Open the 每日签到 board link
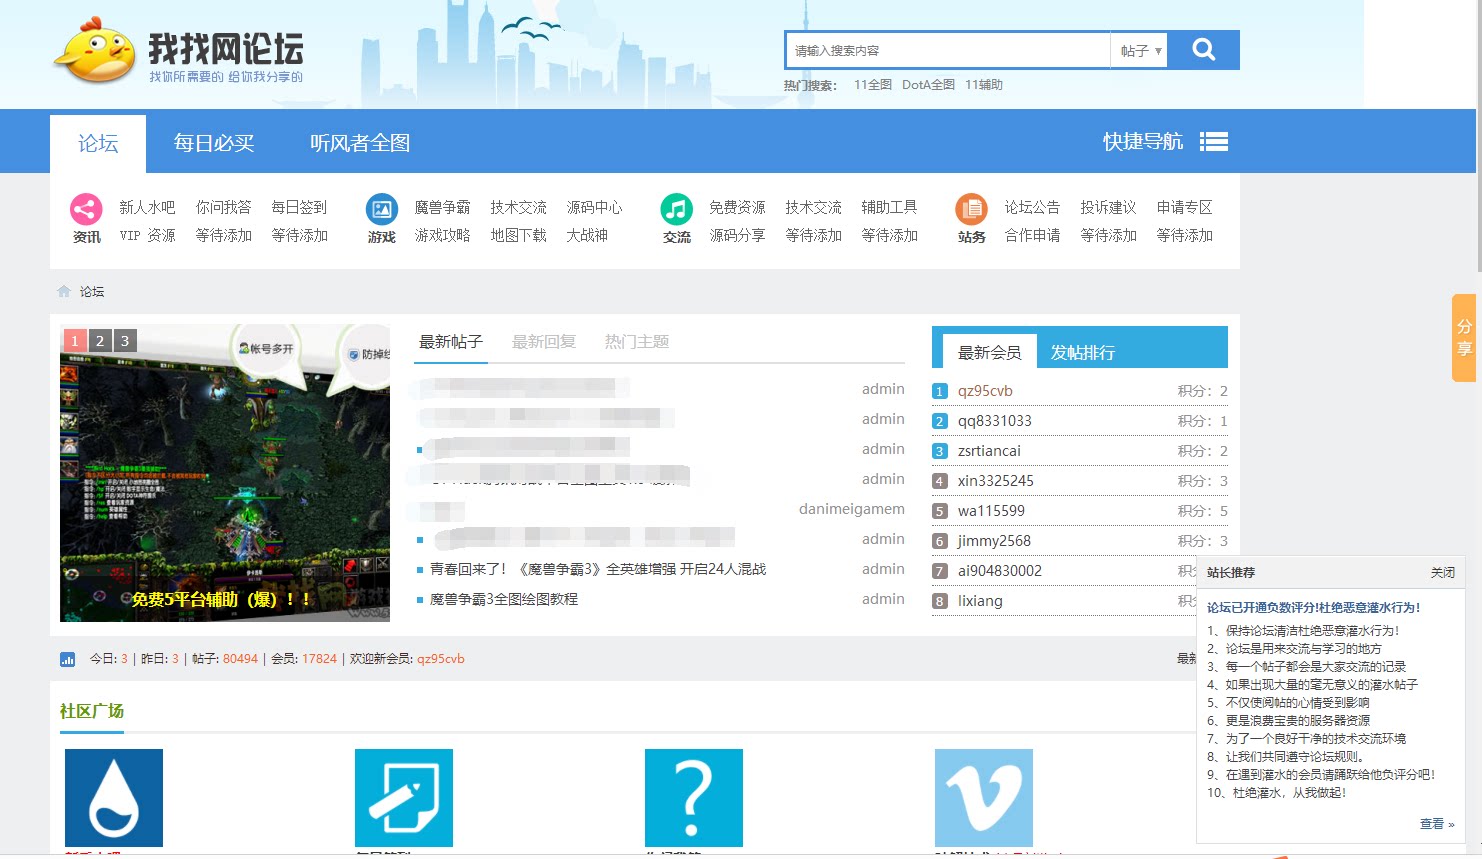The height and width of the screenshot is (859, 1482). click(x=300, y=207)
